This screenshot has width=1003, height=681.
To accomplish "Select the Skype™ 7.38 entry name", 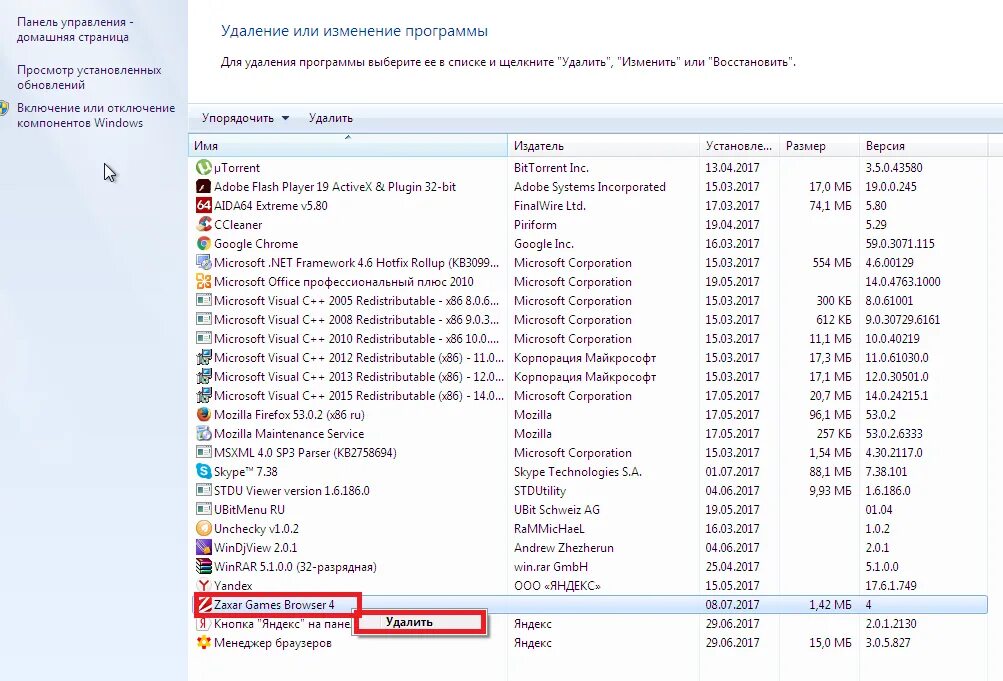I will (246, 471).
